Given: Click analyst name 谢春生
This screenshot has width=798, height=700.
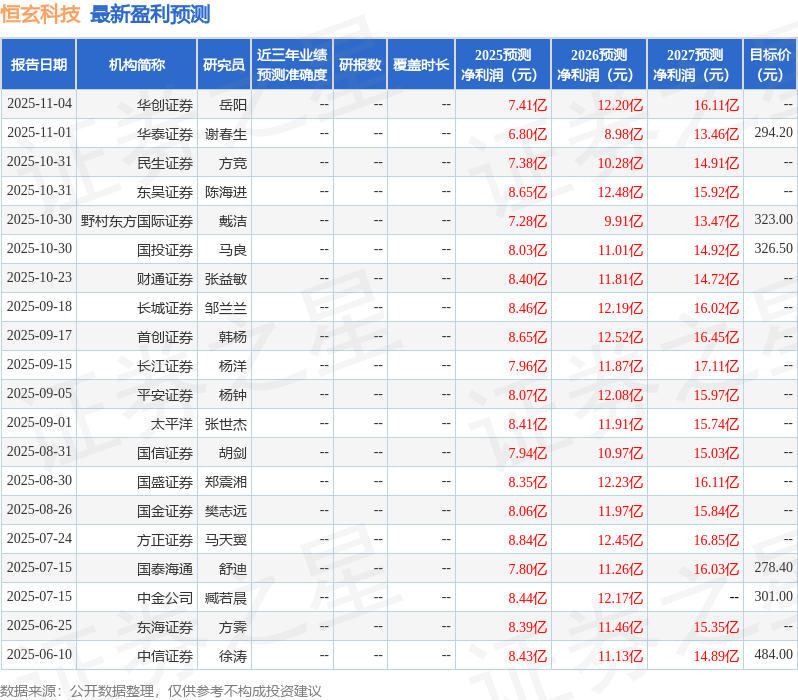Looking at the screenshot, I should [x=226, y=133].
